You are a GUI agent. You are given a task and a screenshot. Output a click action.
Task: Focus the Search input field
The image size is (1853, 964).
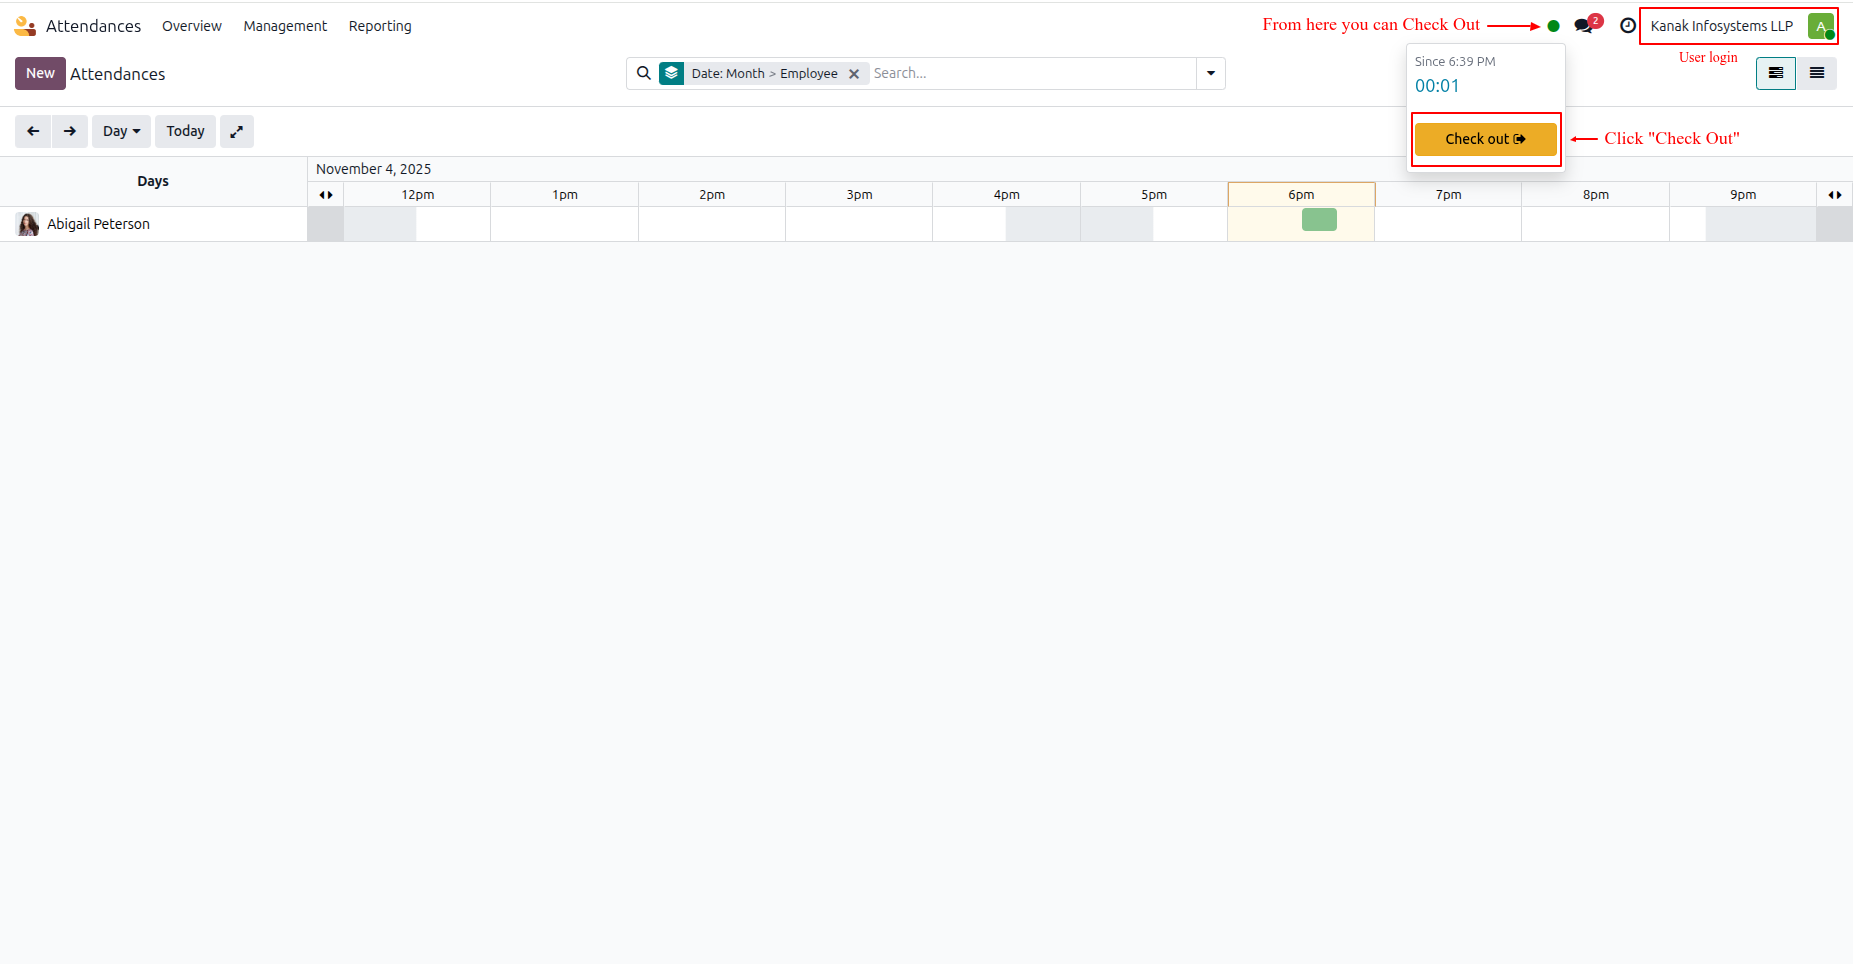1032,73
